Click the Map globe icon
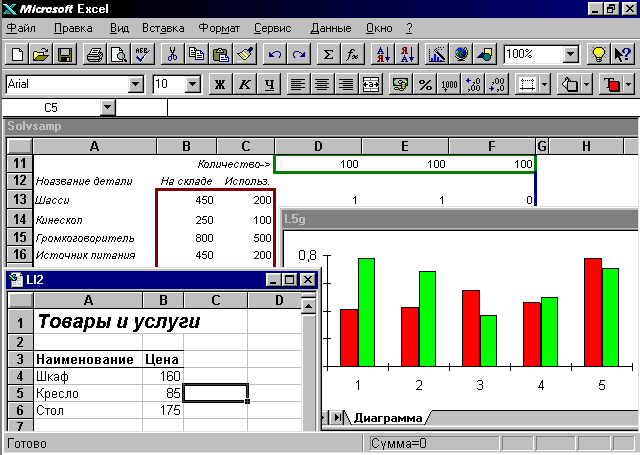 click(461, 54)
